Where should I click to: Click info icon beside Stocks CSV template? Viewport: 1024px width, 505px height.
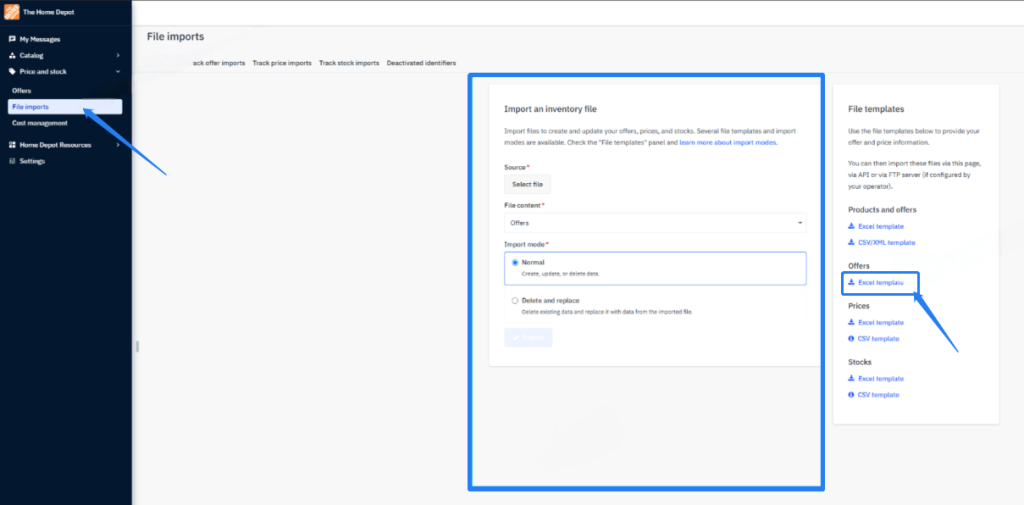[x=851, y=395]
